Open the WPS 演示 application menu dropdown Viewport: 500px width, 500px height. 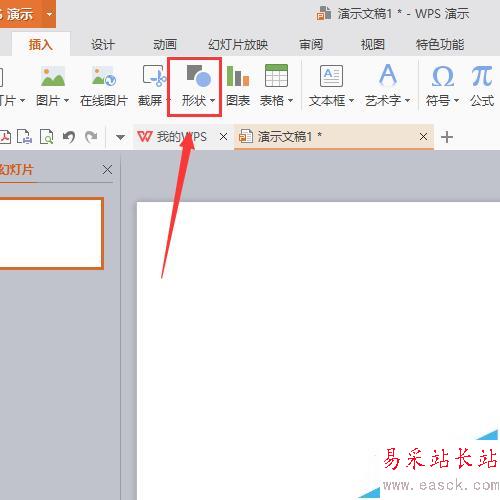(49, 14)
